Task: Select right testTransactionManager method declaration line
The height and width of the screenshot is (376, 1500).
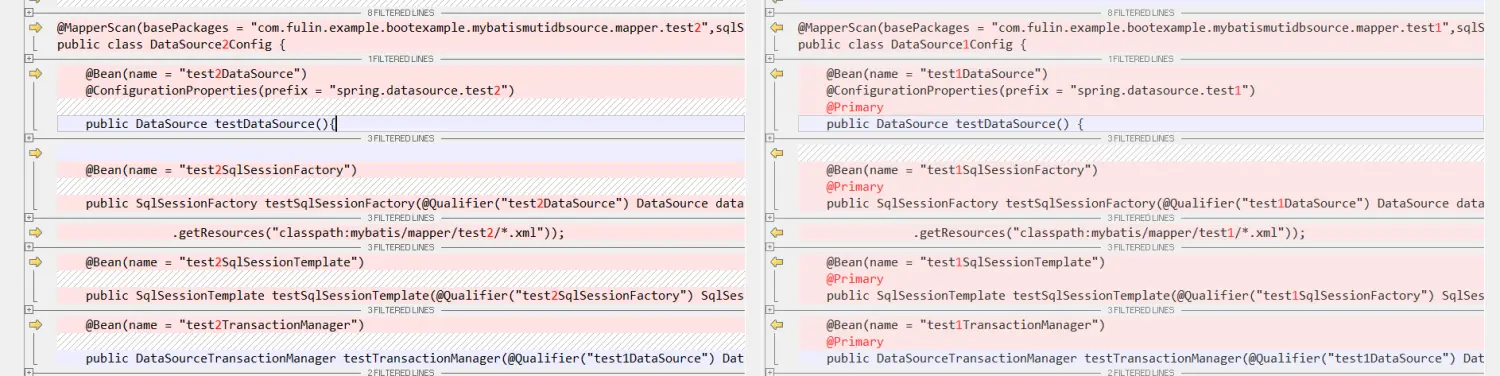Action: click(1141, 358)
